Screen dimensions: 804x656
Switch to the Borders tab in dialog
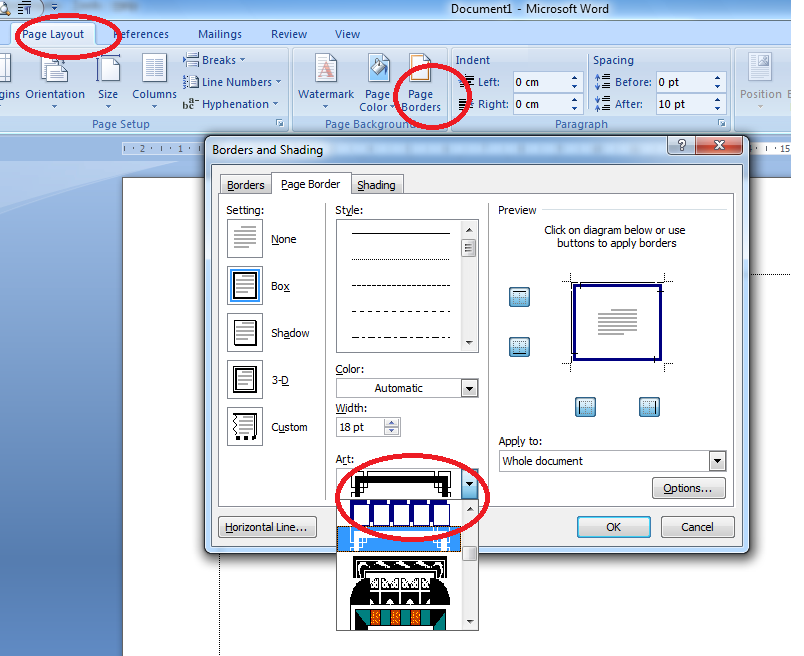246,185
